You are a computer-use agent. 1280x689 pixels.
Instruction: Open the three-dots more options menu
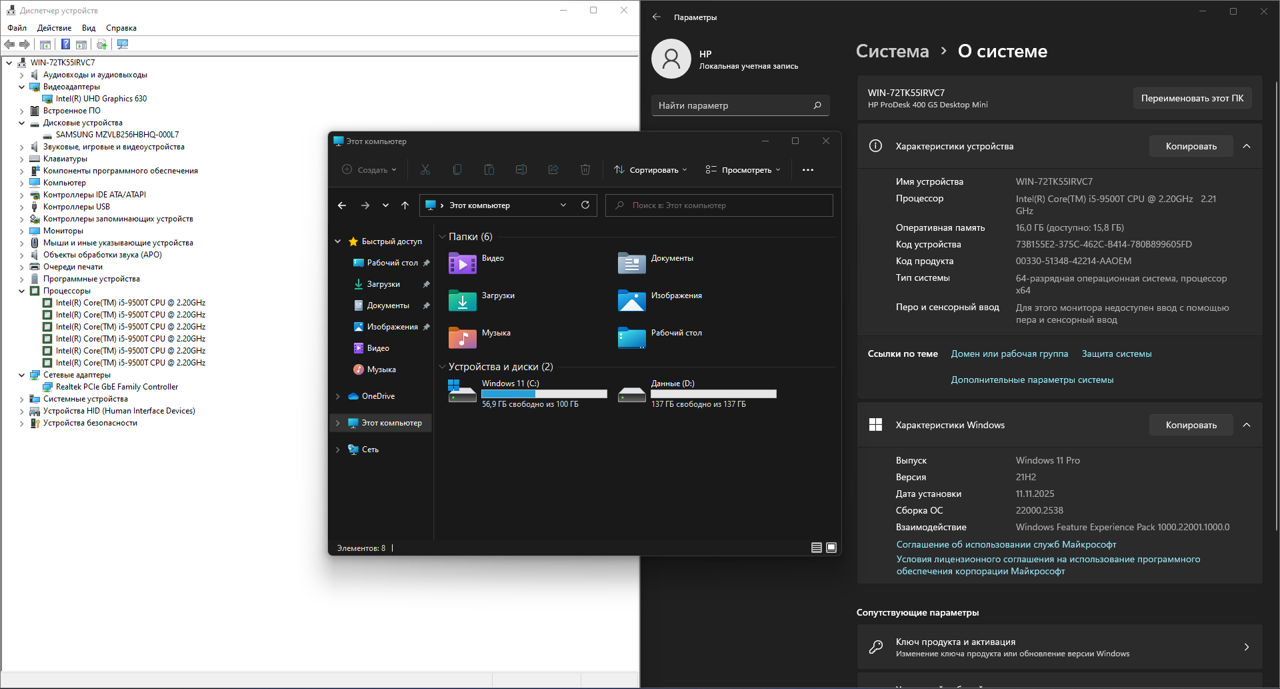[x=808, y=170]
